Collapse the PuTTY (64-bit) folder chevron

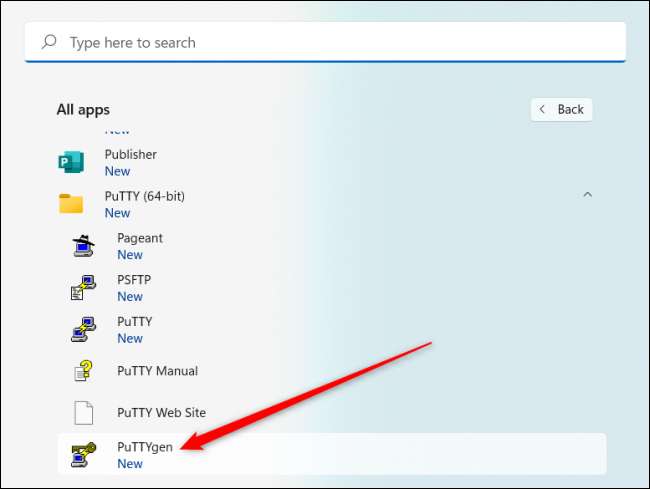coord(587,196)
